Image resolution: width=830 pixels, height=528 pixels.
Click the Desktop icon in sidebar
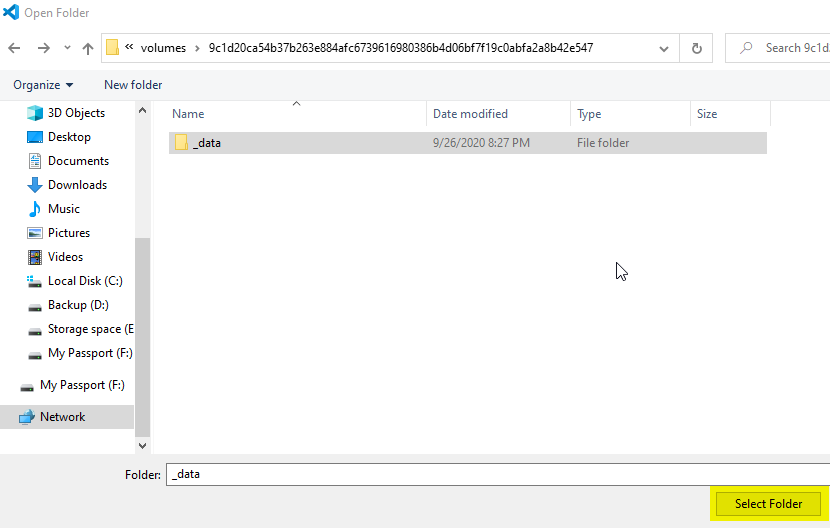point(34,137)
